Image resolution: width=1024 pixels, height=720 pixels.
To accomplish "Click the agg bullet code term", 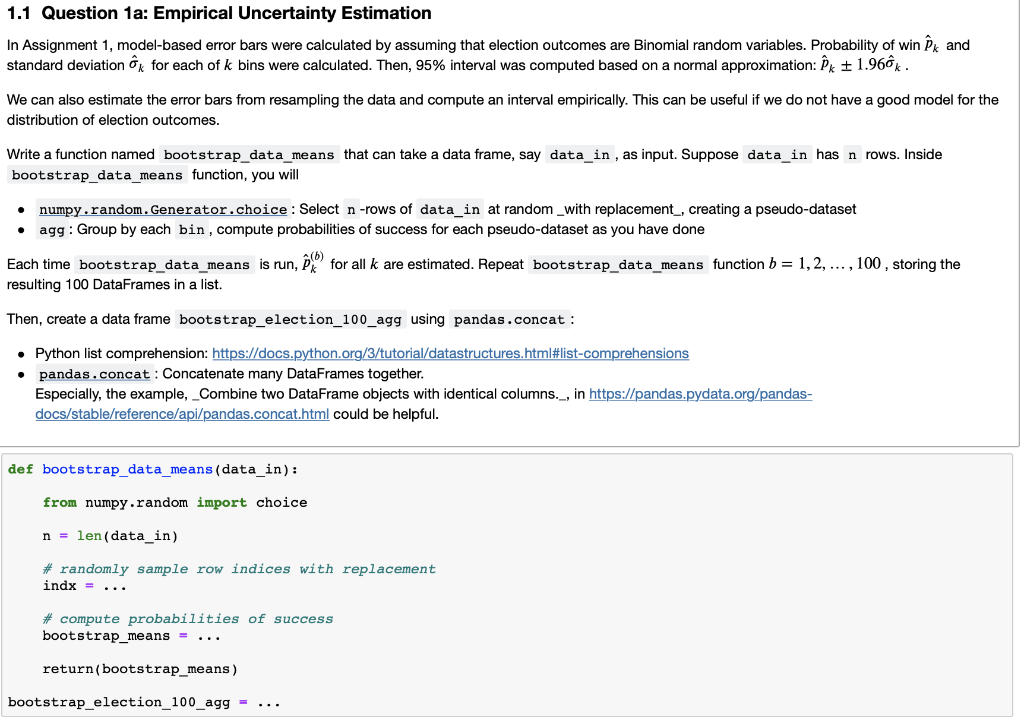I will pyautogui.click(x=52, y=229).
